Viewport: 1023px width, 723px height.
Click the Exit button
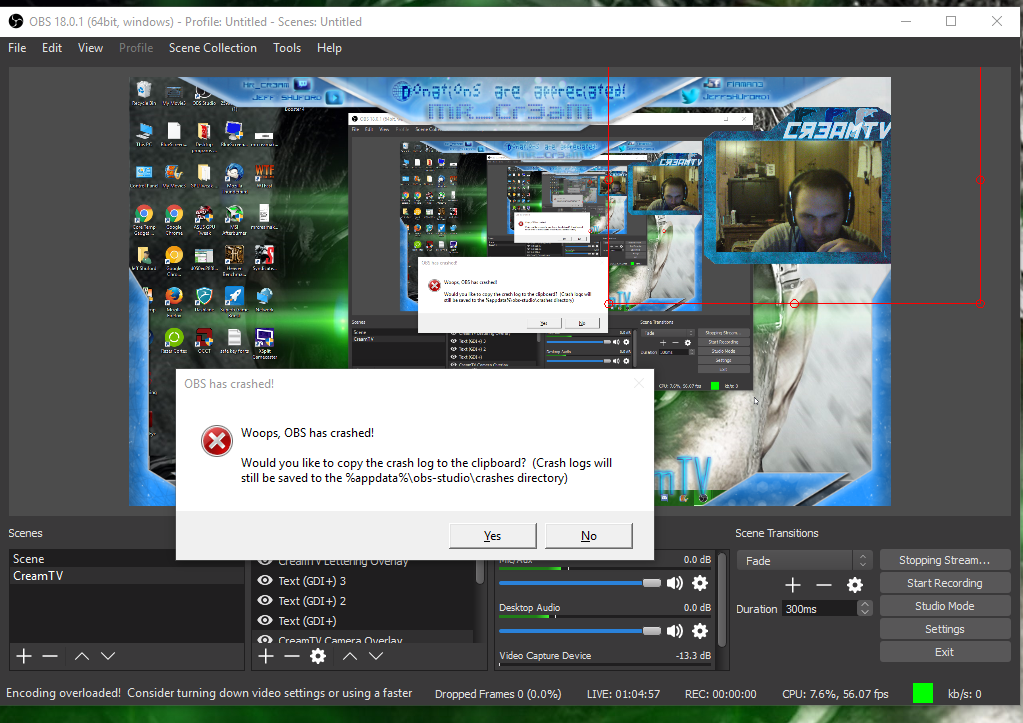[x=945, y=651]
